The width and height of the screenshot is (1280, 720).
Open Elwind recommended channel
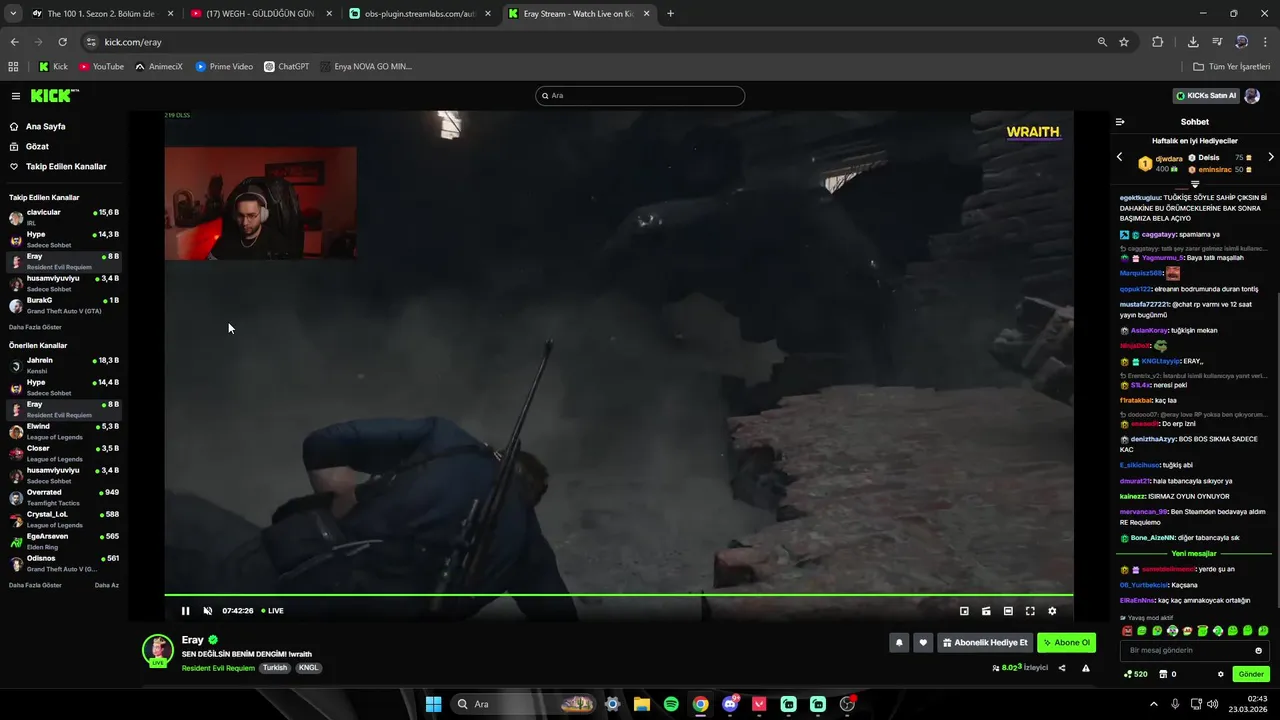pyautogui.click(x=64, y=431)
